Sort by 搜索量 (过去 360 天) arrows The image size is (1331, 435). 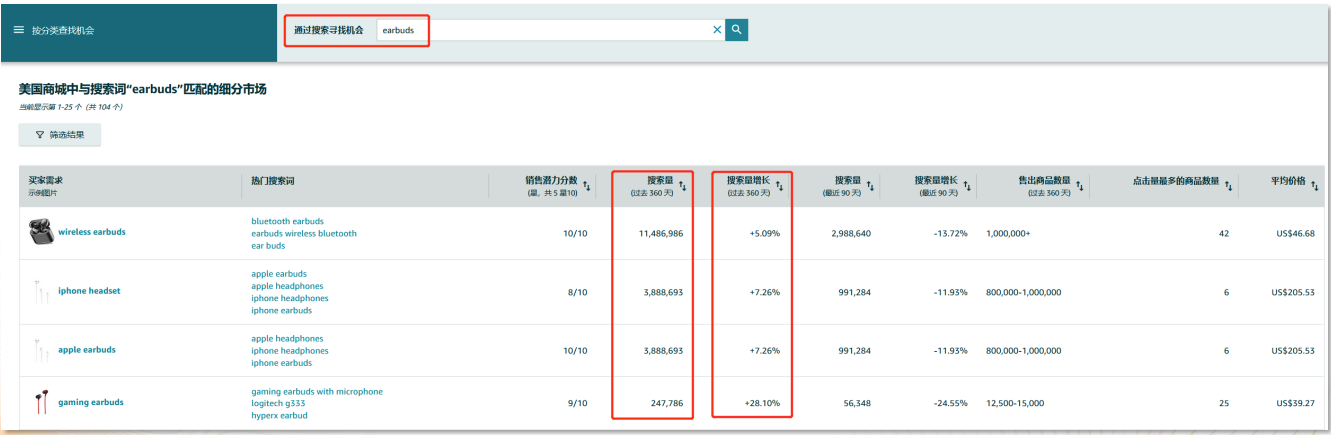click(x=683, y=185)
